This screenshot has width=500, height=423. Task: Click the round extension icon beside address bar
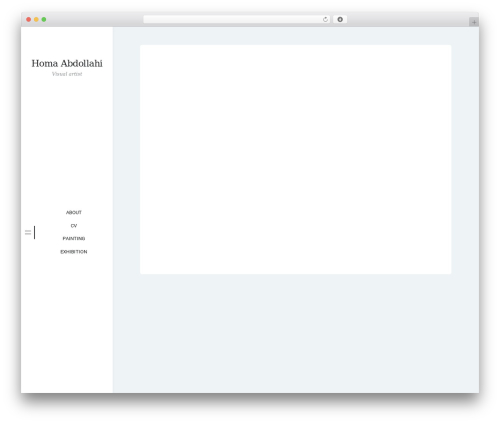click(x=340, y=19)
